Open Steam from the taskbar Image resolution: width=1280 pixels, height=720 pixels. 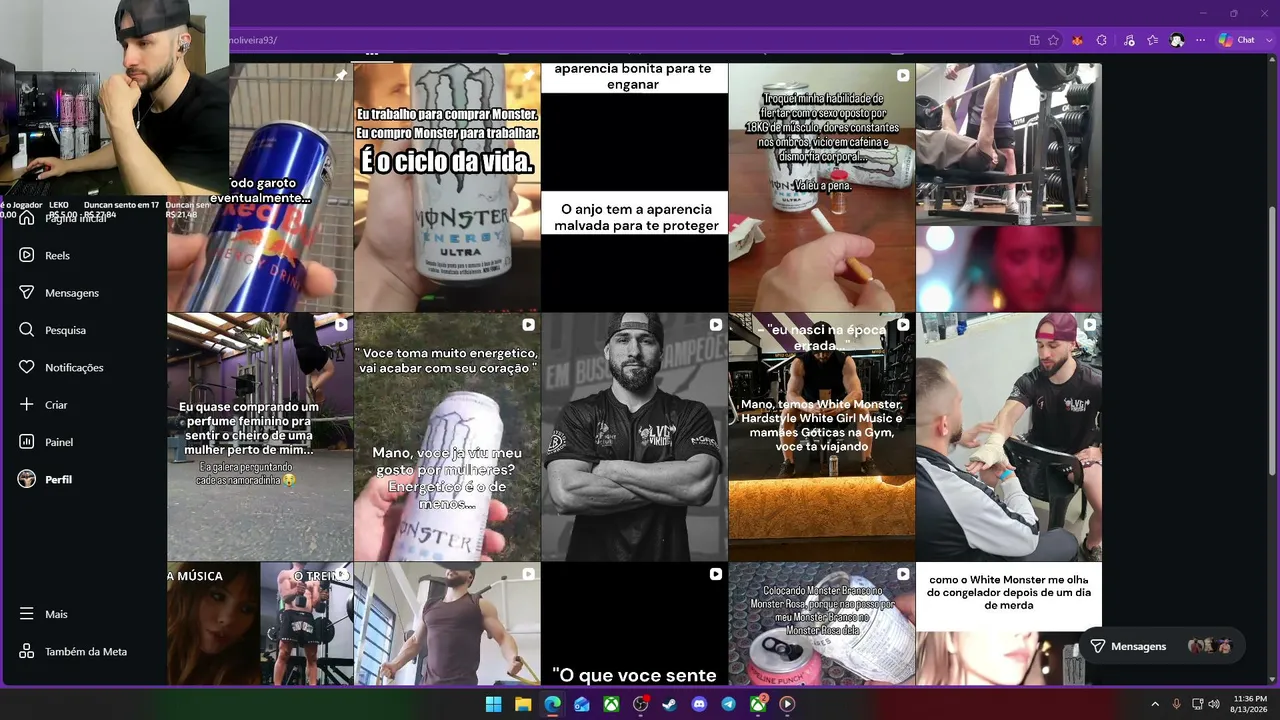point(670,704)
